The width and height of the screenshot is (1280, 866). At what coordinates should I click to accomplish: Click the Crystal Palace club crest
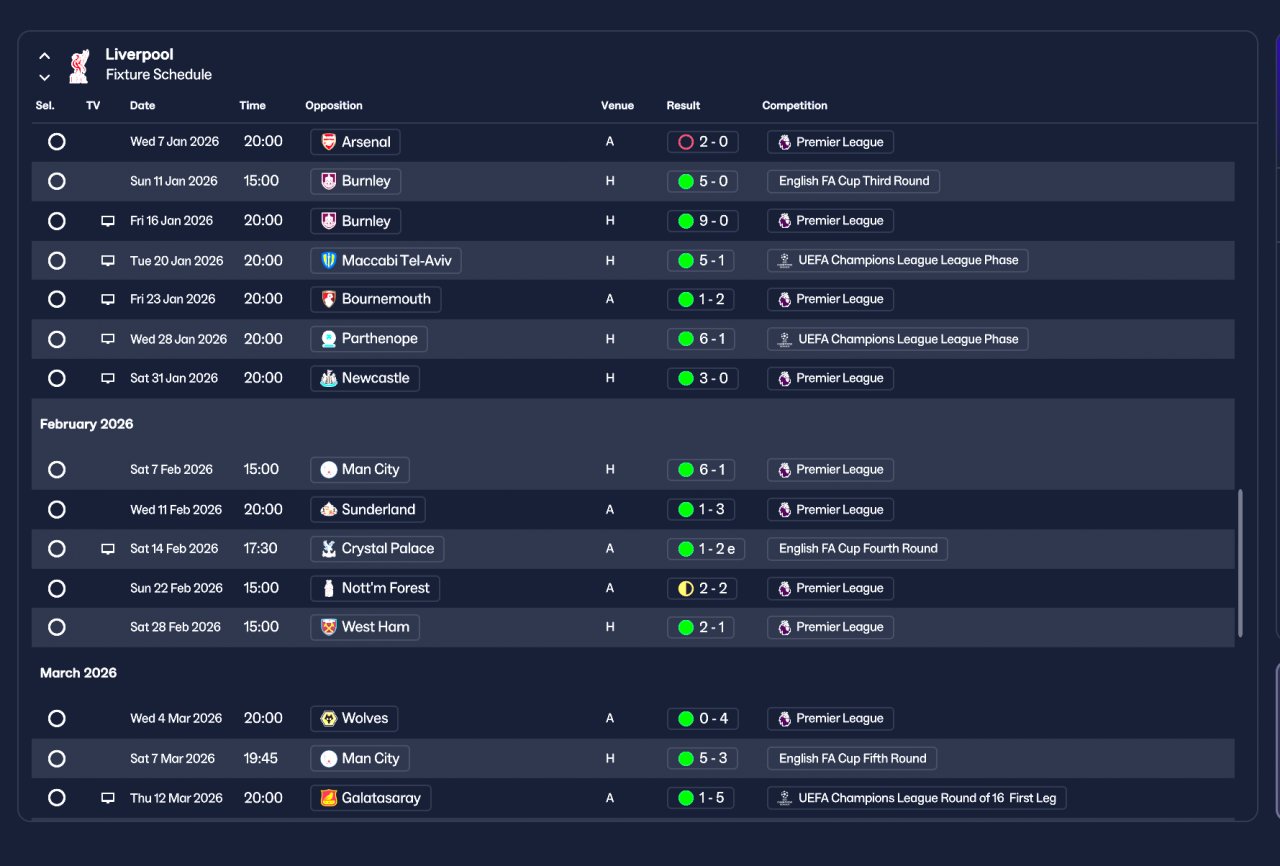coord(328,549)
